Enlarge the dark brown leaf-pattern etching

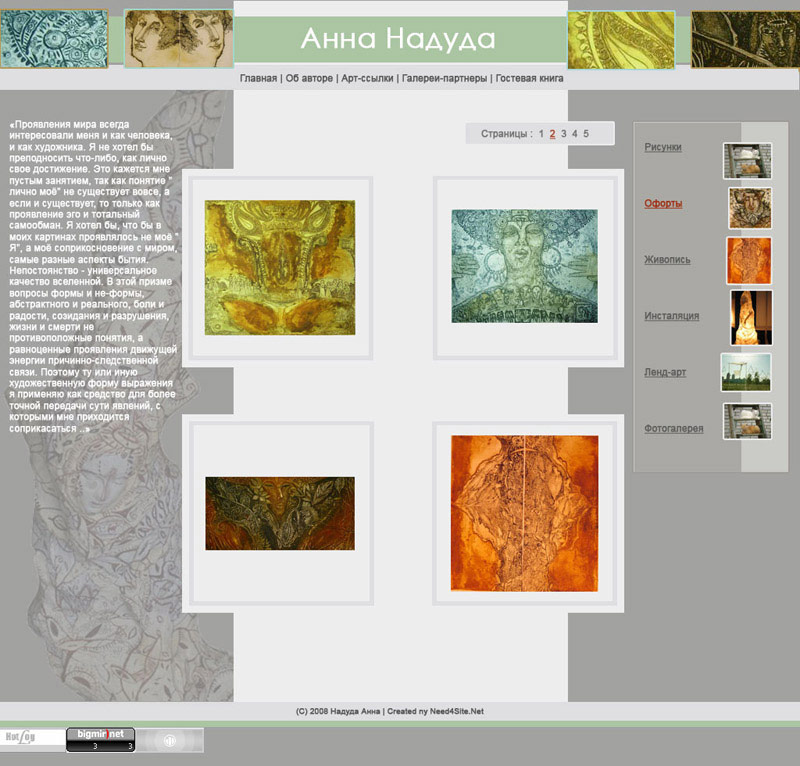(x=280, y=513)
